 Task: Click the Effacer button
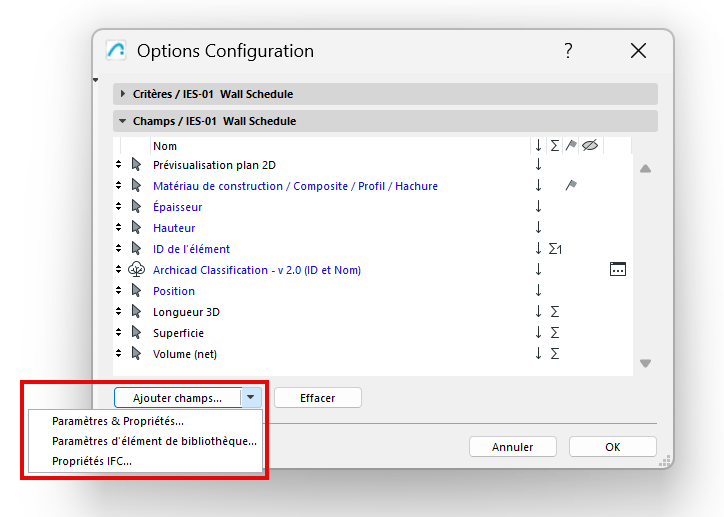coord(317,398)
